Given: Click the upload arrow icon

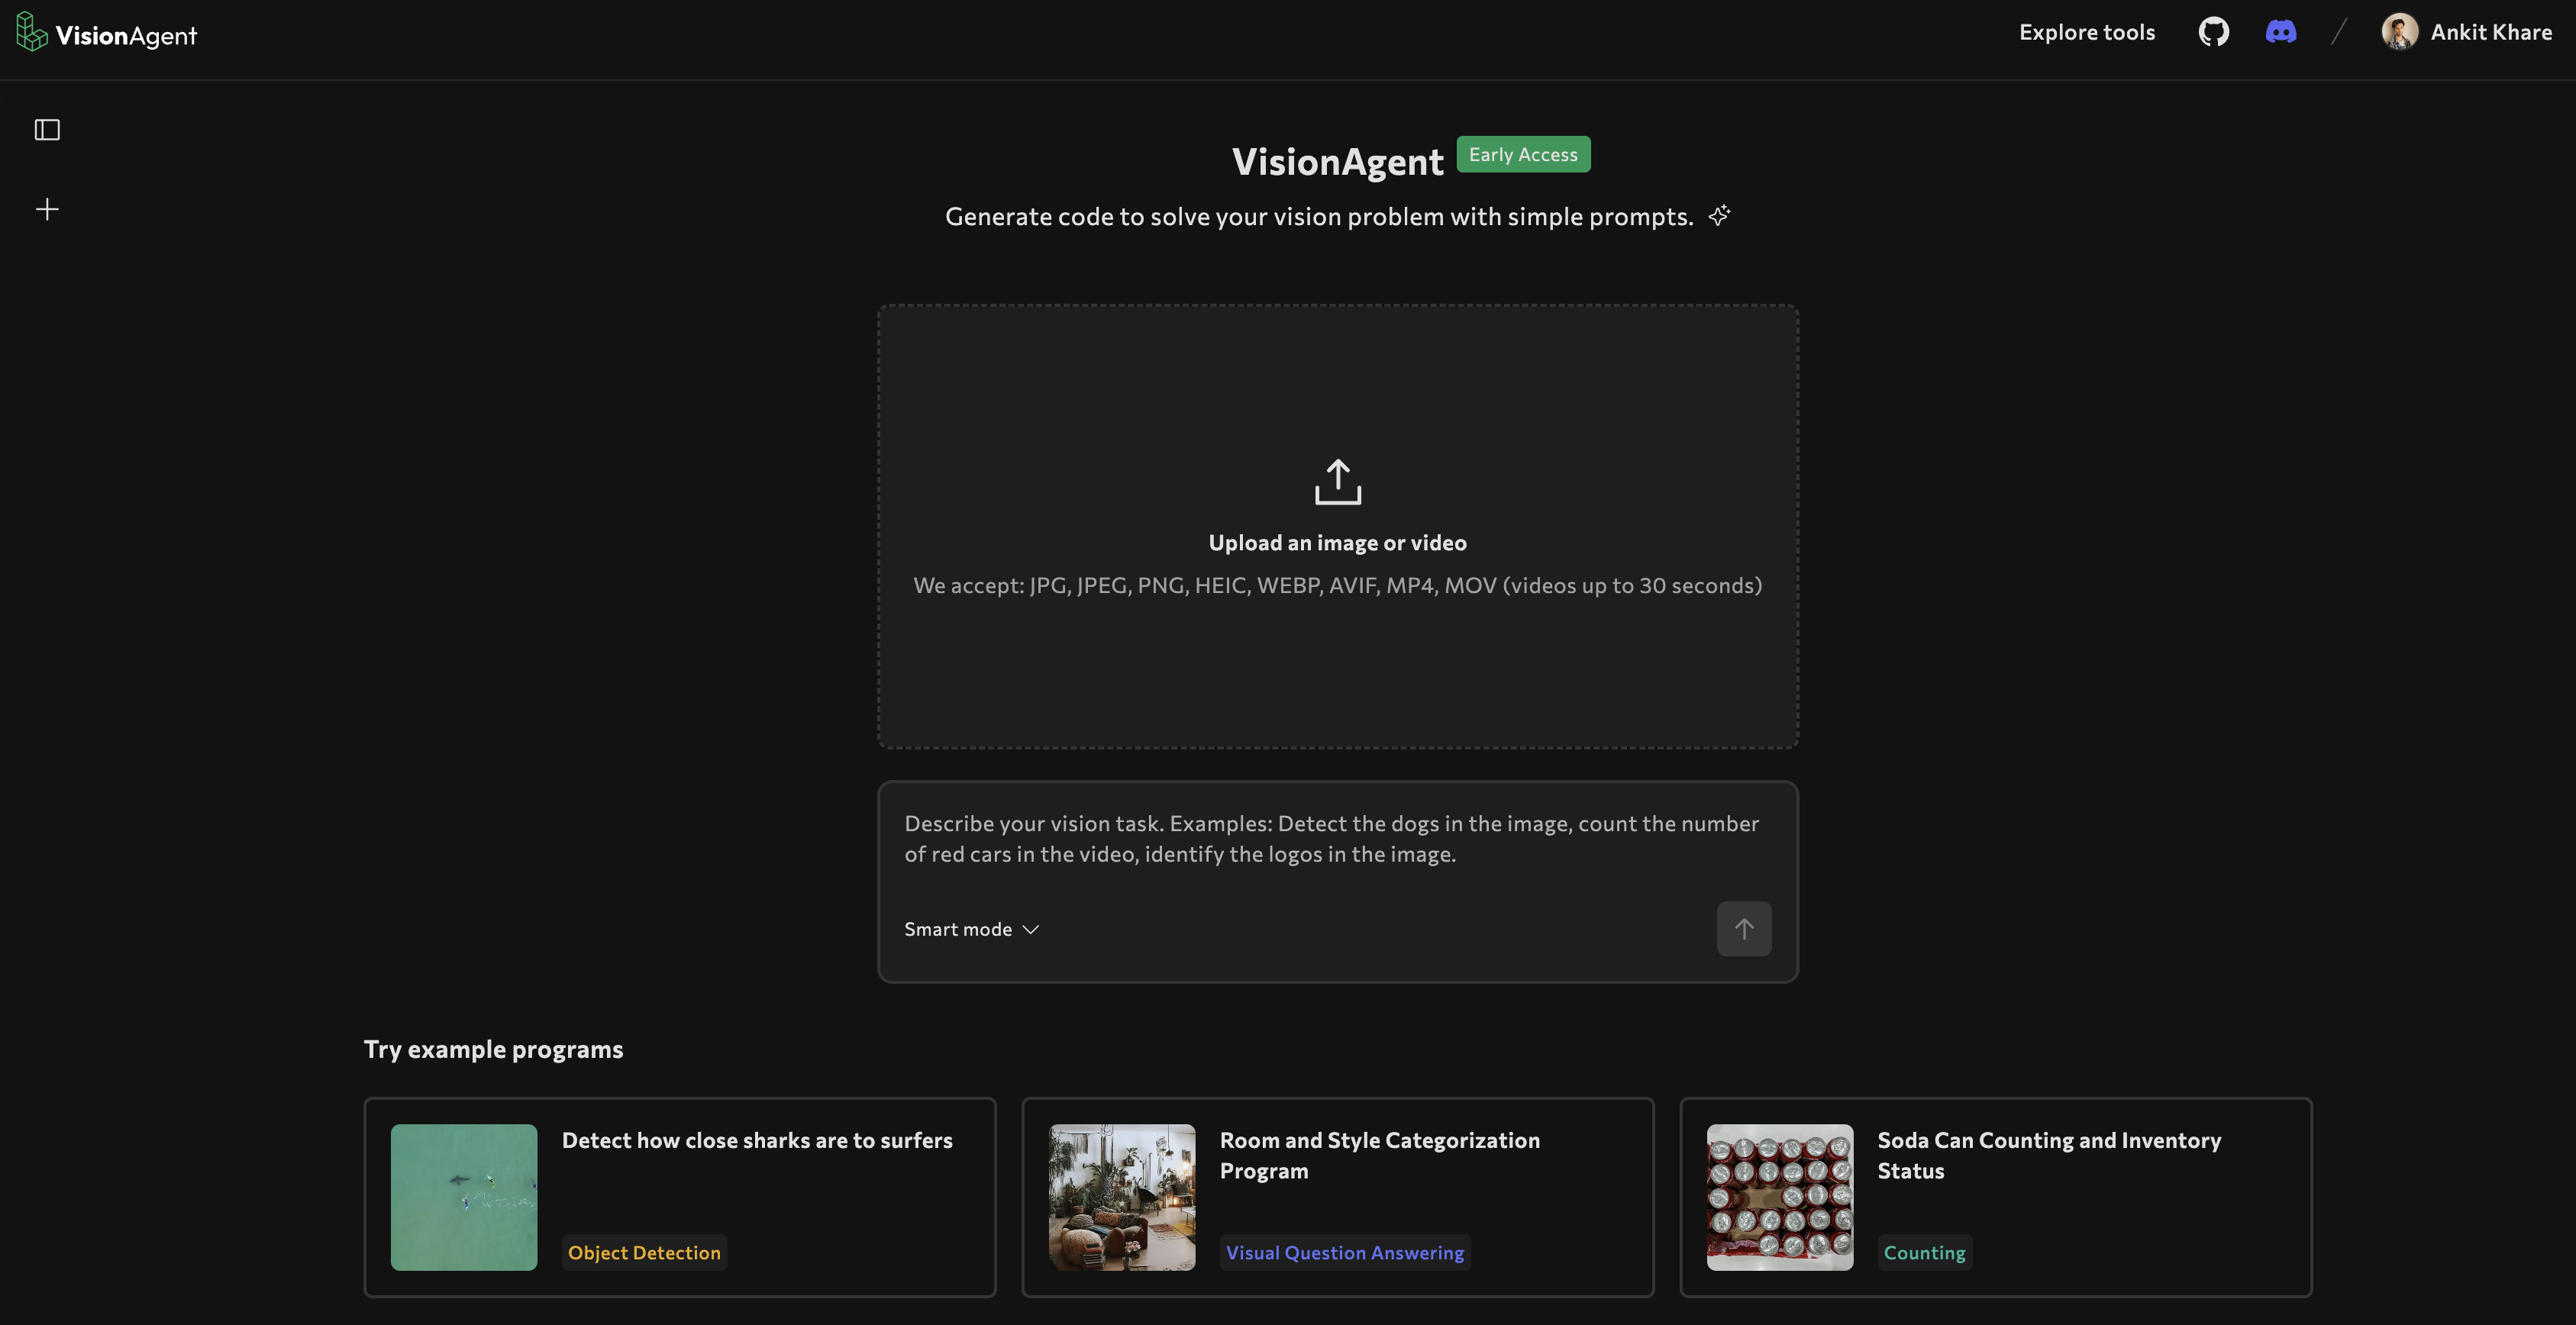Looking at the screenshot, I should tap(1337, 481).
